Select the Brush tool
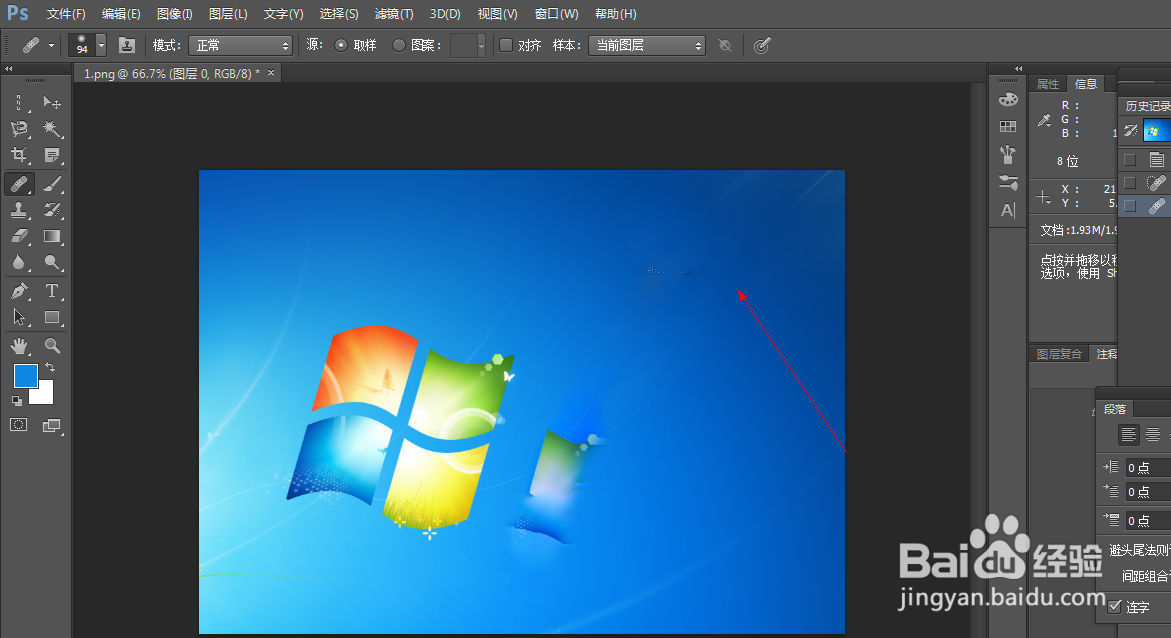 [x=52, y=183]
